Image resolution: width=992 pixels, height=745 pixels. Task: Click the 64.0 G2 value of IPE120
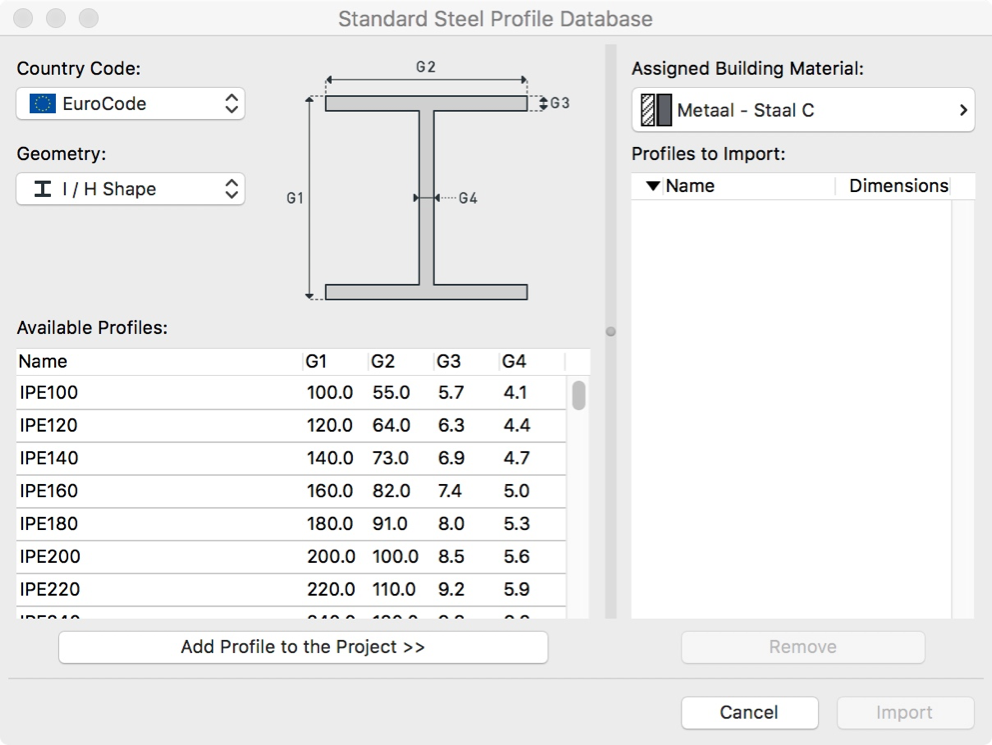pos(391,426)
